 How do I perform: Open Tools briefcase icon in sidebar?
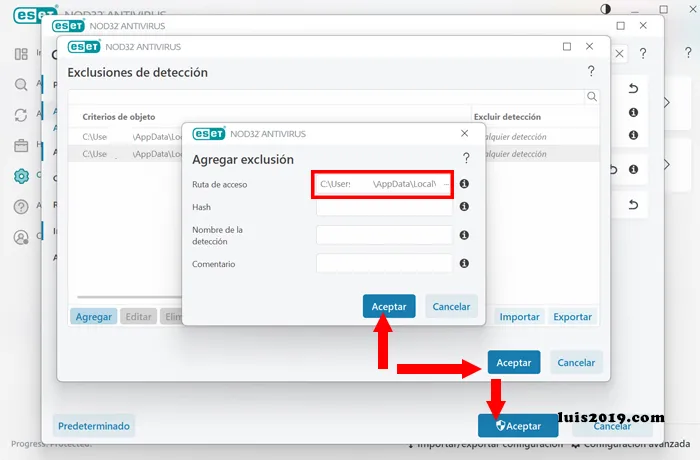coord(21,146)
